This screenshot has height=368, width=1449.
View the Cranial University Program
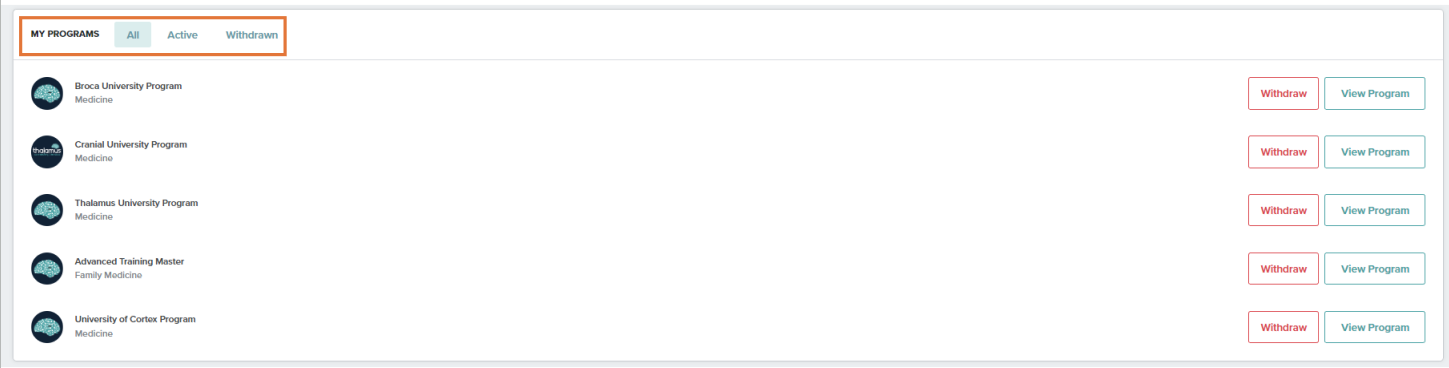[x=1375, y=152]
